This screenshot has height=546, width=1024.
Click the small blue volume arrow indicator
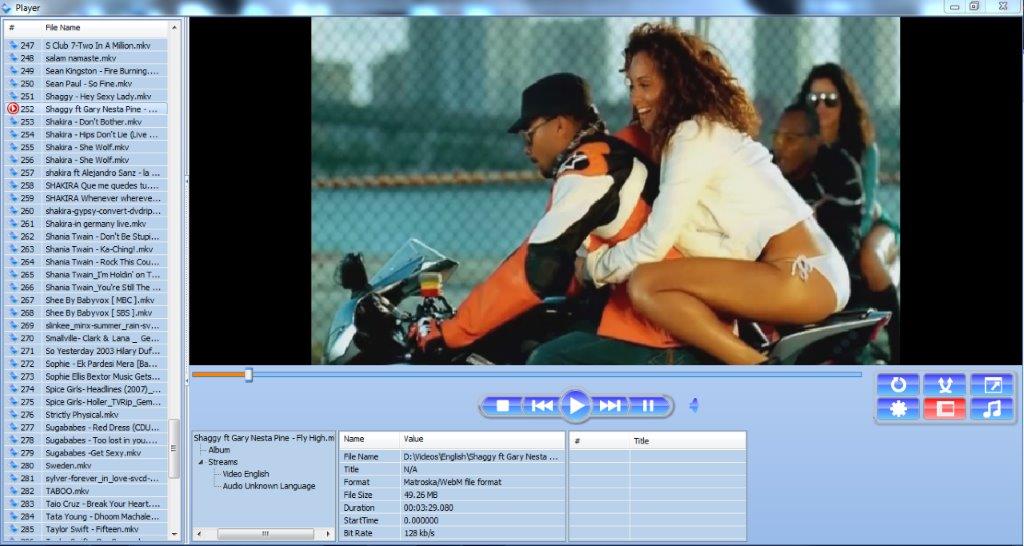pyautogui.click(x=694, y=405)
